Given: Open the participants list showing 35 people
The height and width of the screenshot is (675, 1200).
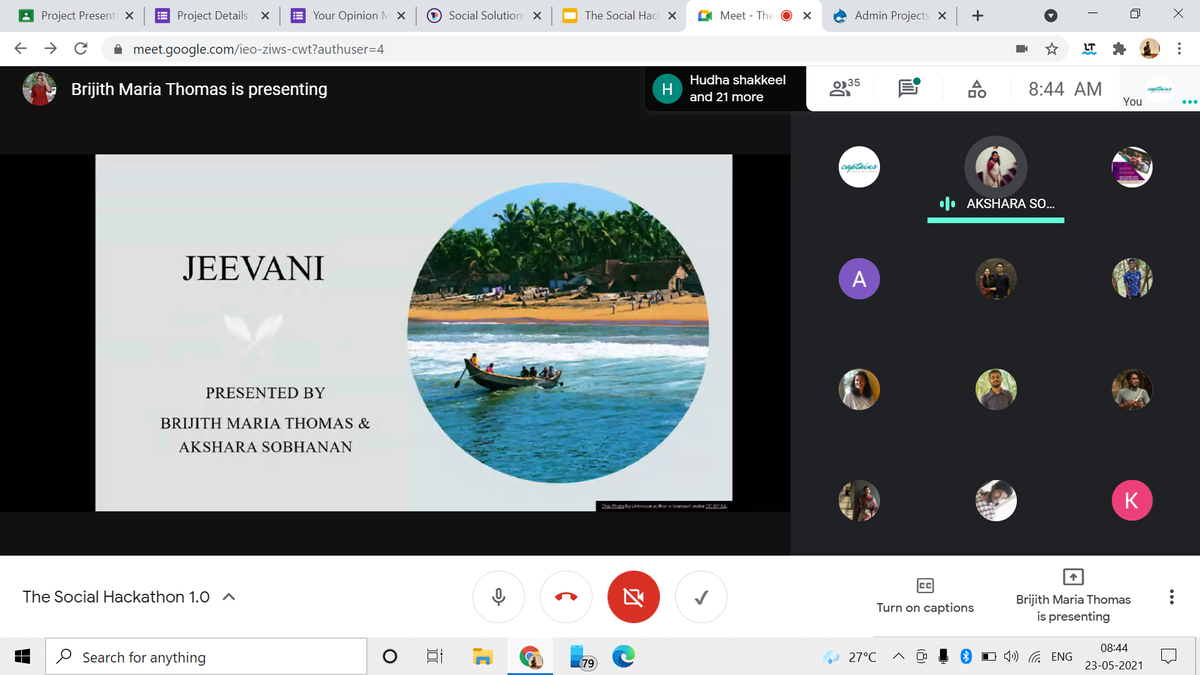Looking at the screenshot, I should [x=844, y=89].
